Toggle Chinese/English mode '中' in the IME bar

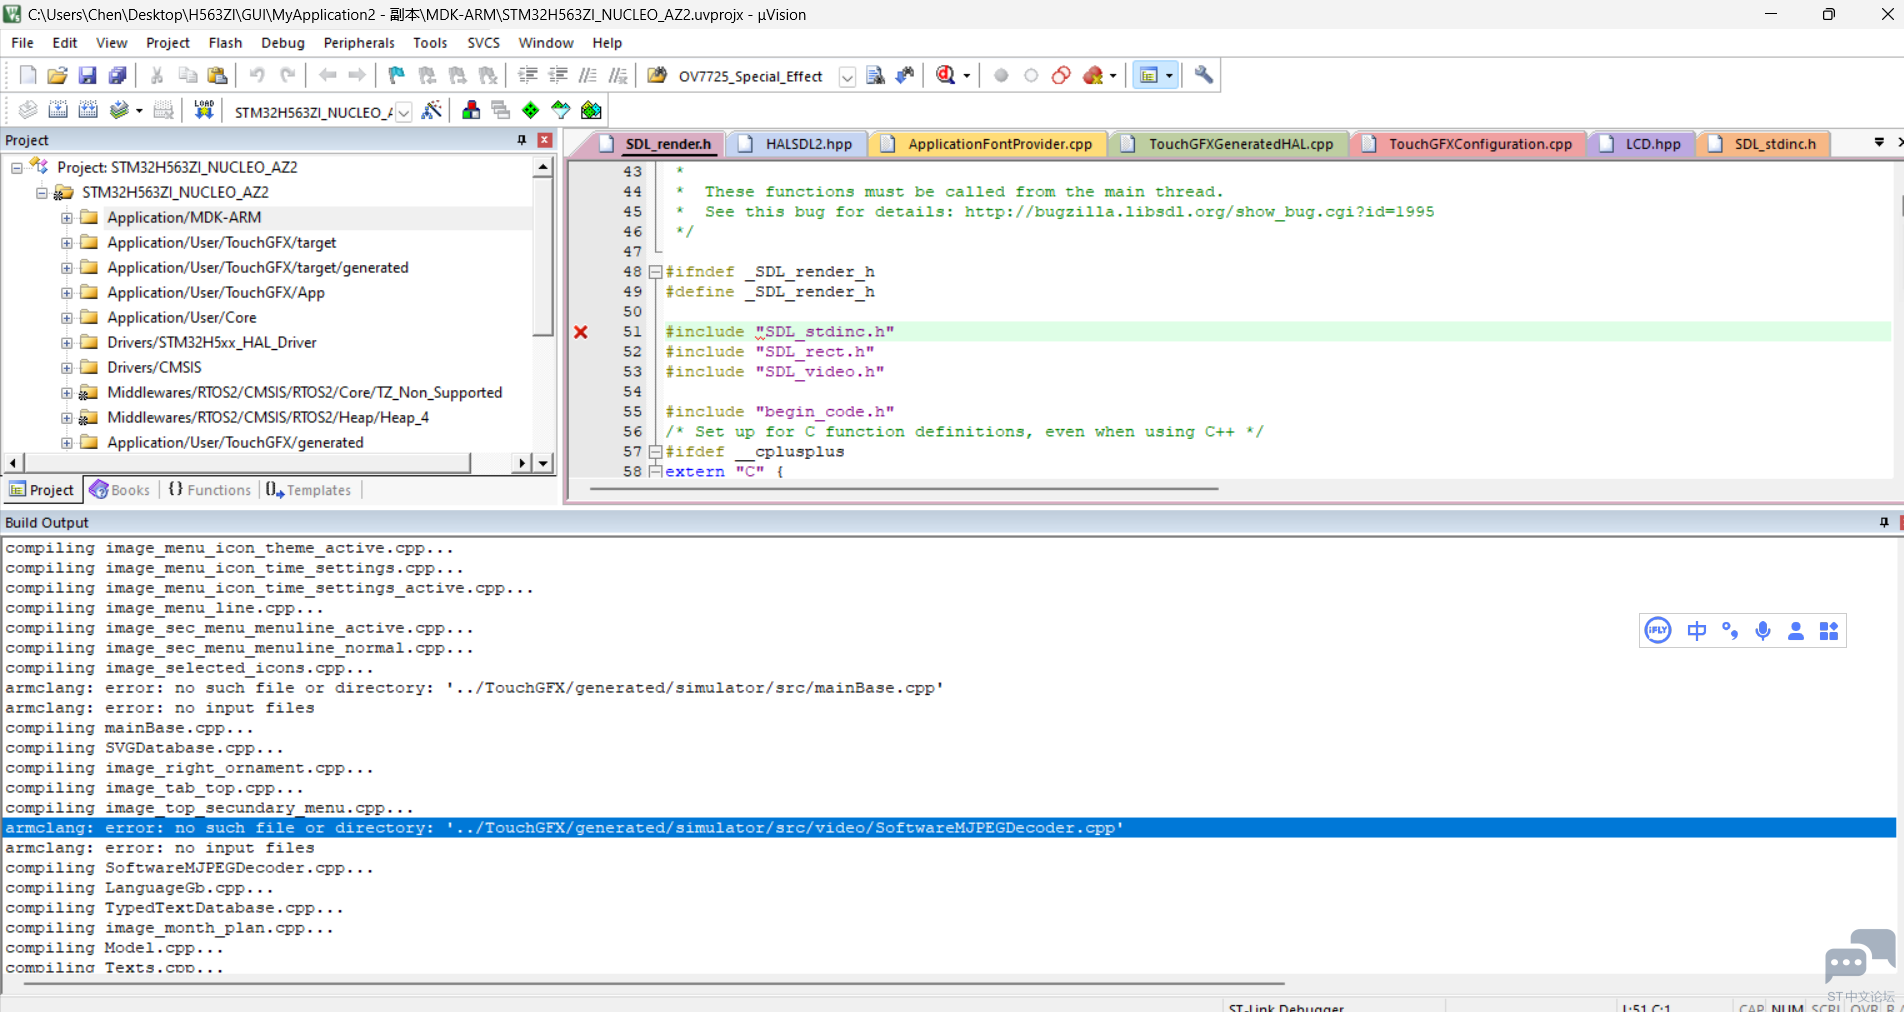[1697, 631]
